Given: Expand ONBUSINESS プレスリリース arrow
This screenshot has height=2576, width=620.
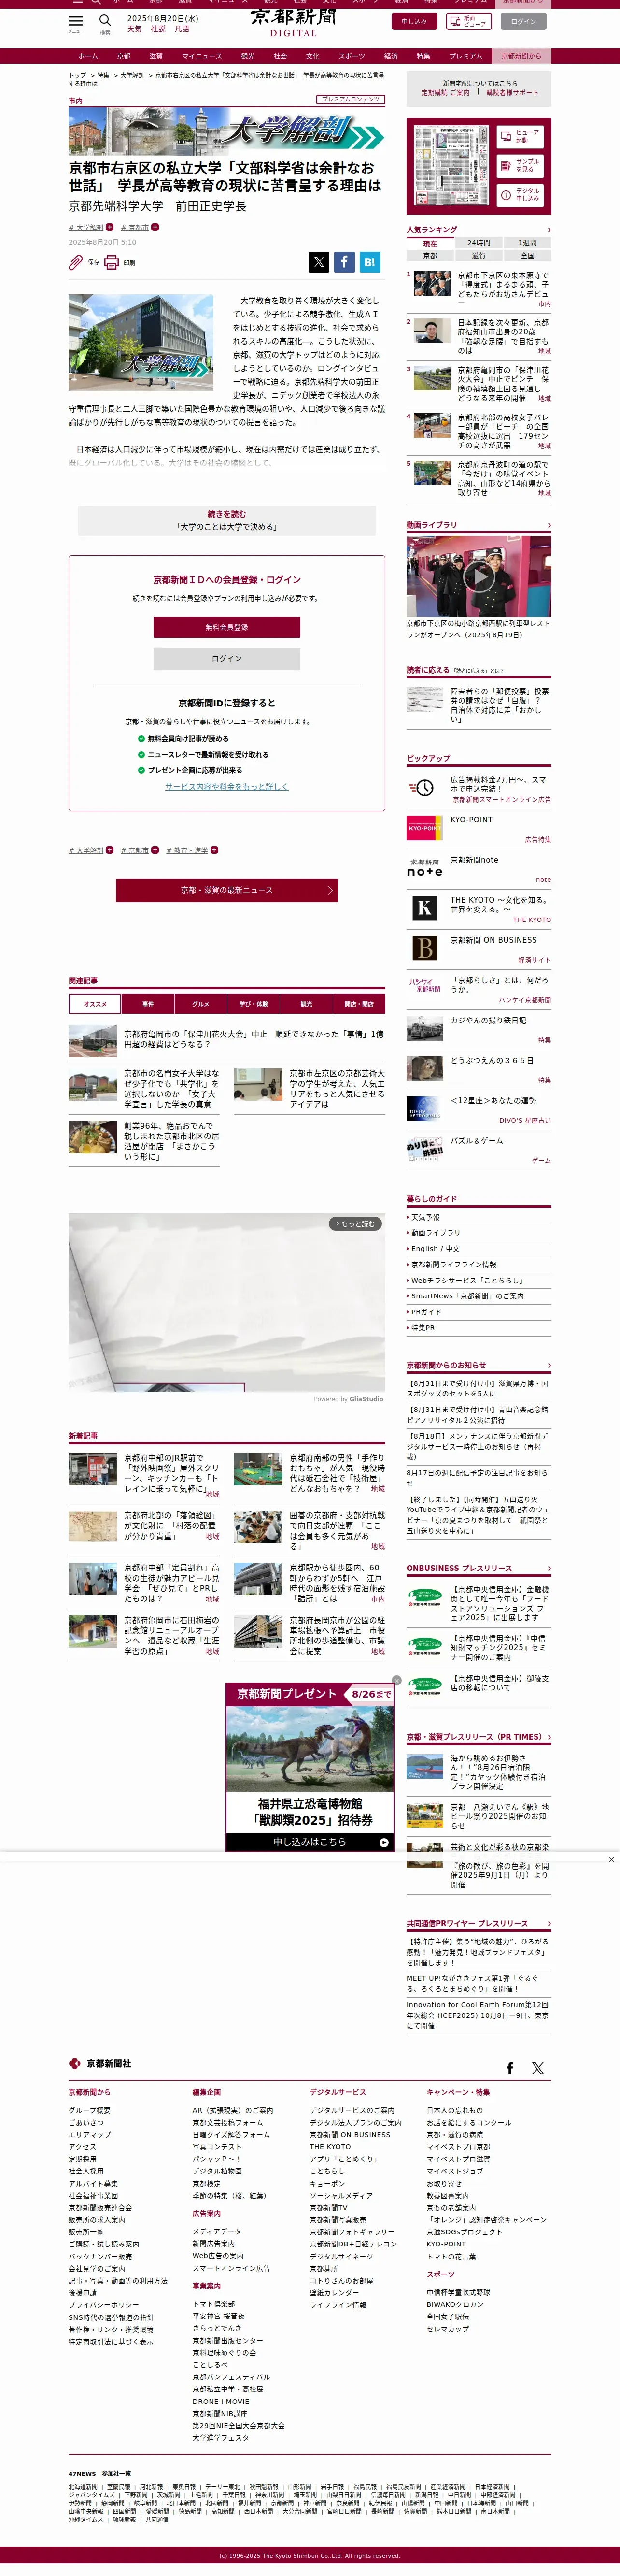Looking at the screenshot, I should tap(549, 1568).
